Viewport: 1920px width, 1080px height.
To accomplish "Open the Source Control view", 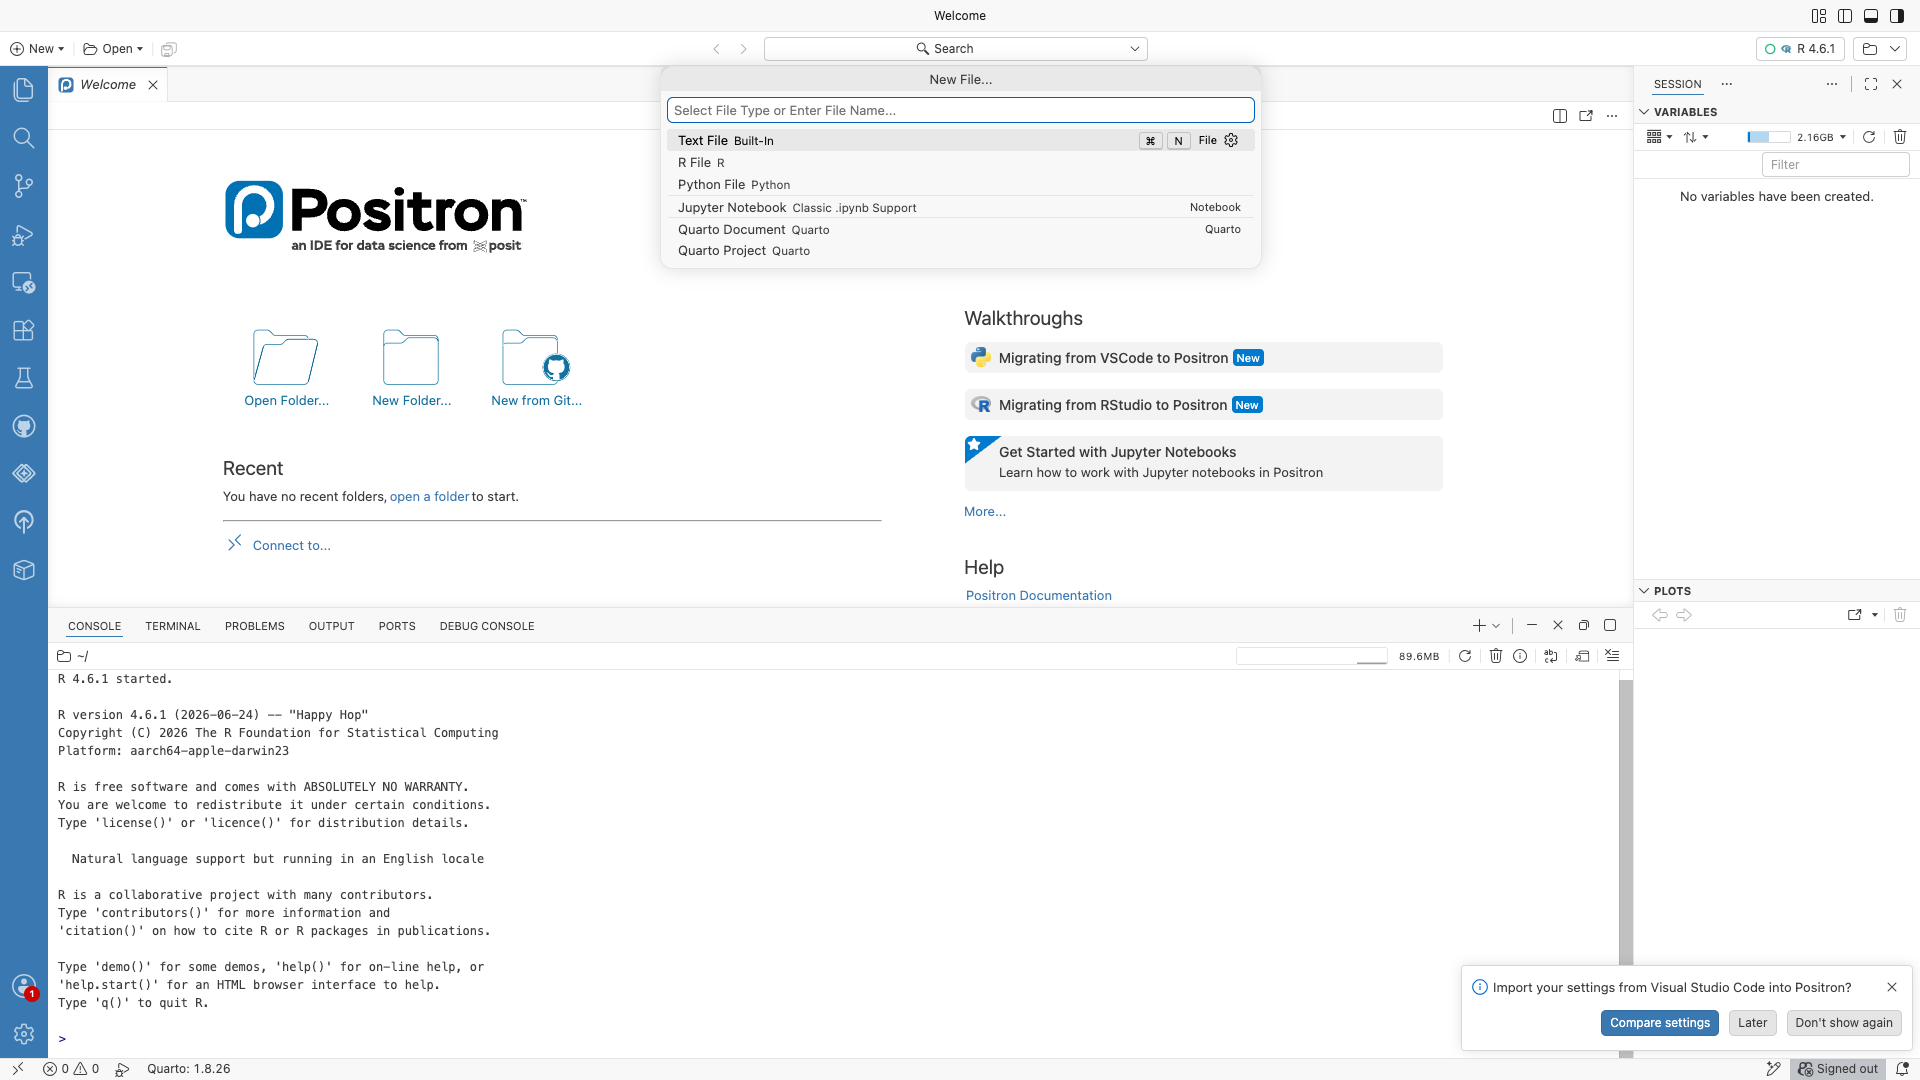I will click(24, 186).
